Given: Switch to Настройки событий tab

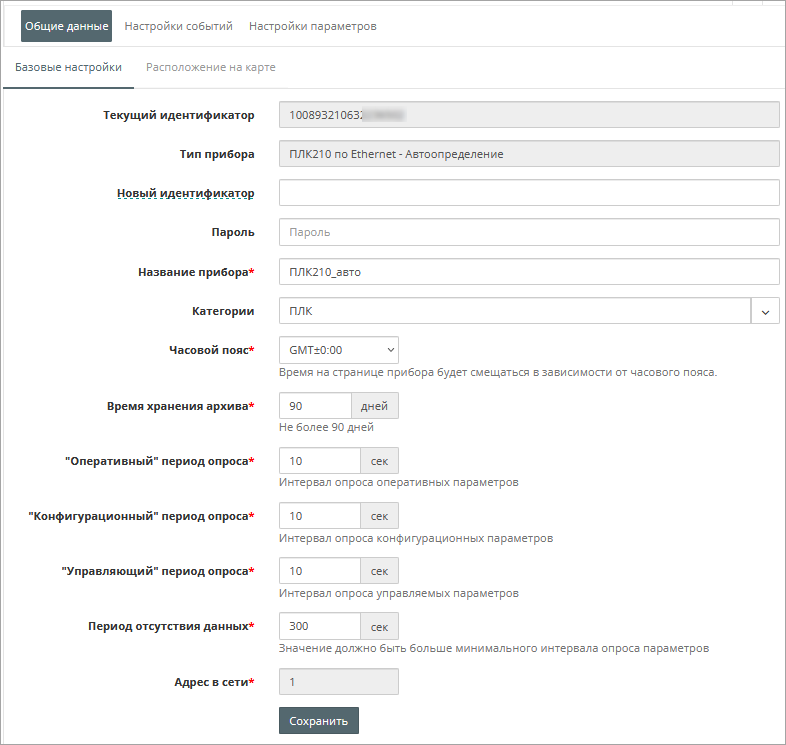Looking at the screenshot, I should [x=178, y=26].
